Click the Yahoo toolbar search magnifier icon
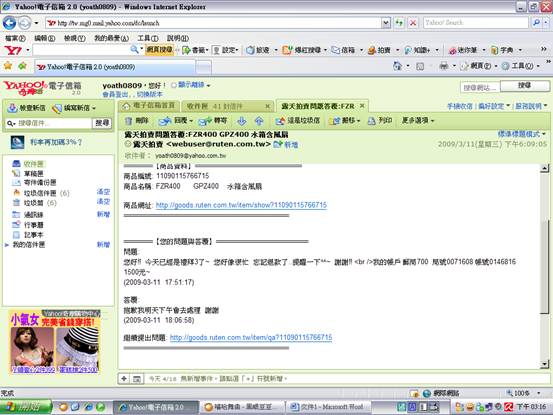The width and height of the screenshot is (553, 415). click(134, 50)
